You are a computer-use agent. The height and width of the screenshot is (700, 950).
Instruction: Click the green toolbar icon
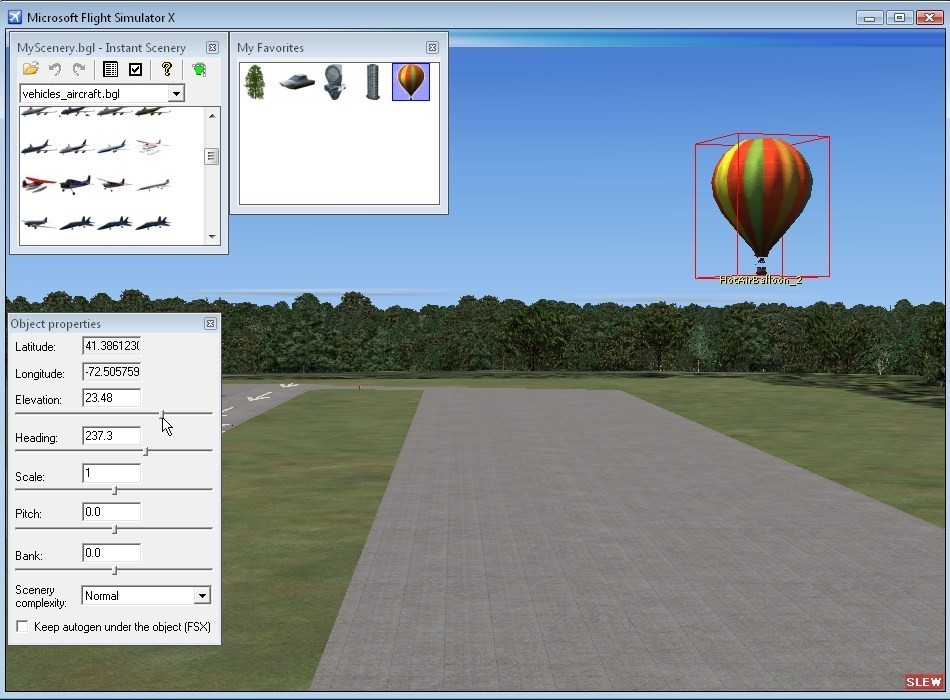199,69
